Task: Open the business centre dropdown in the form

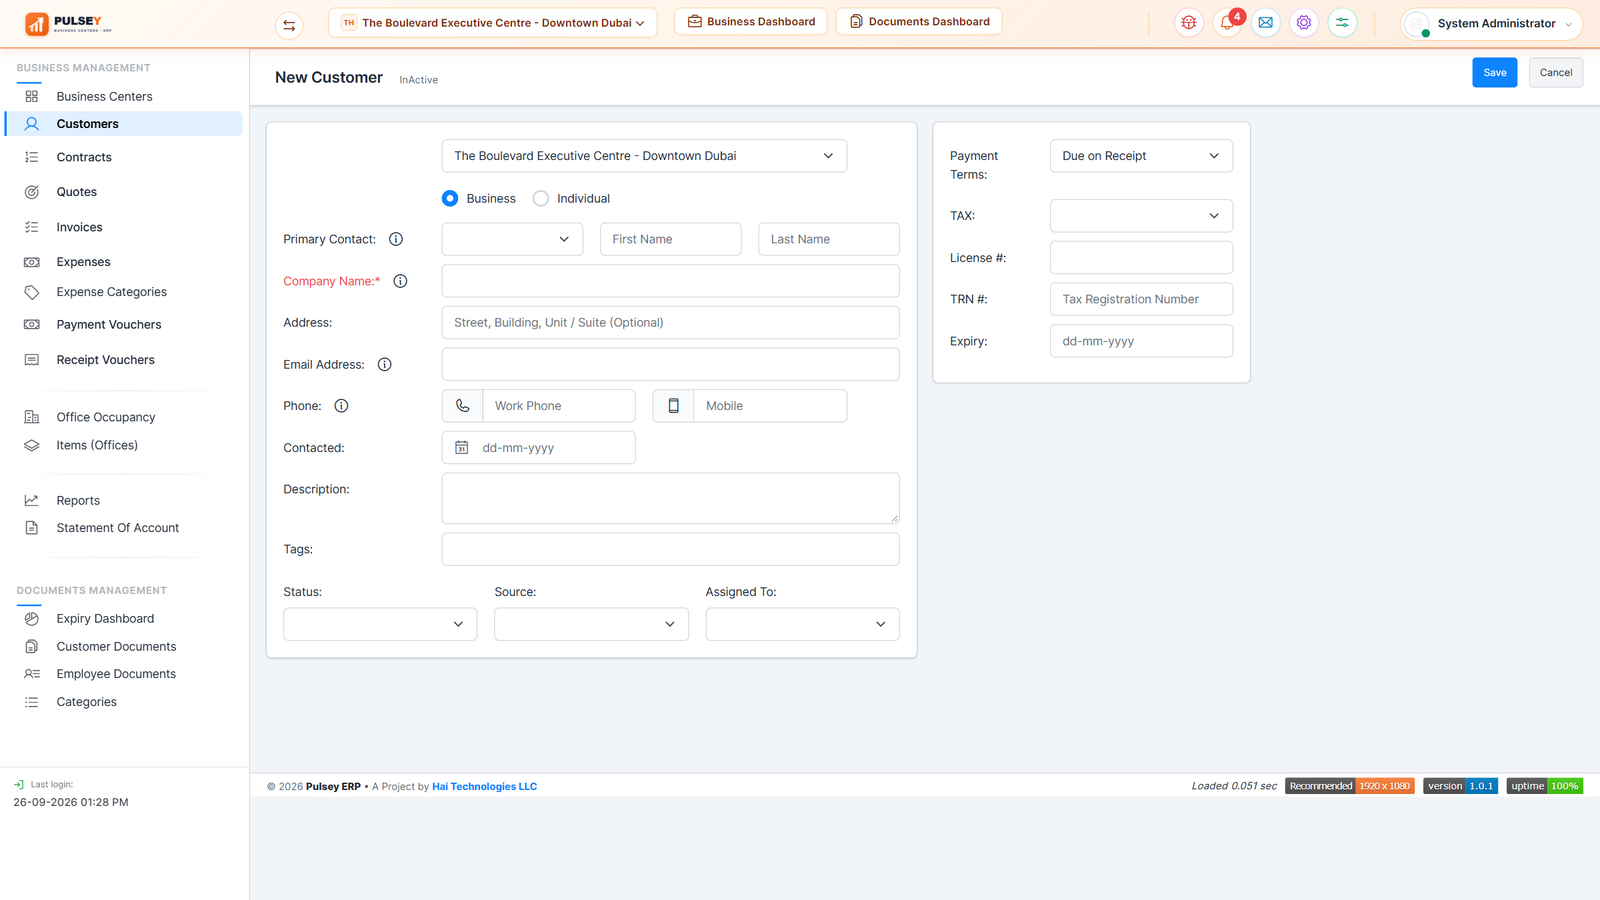Action: tap(644, 156)
